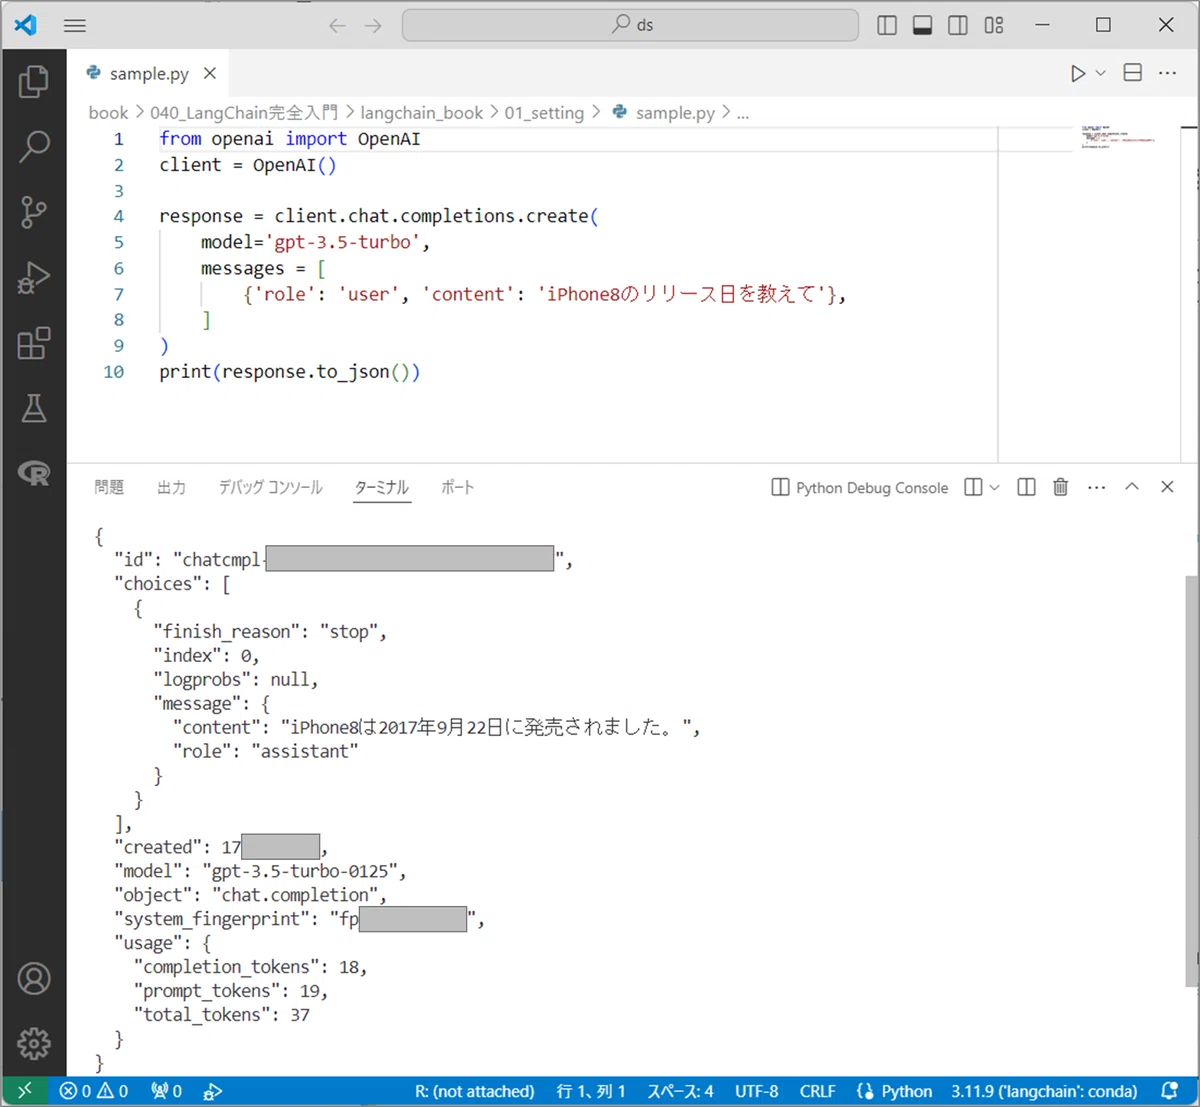Run the Python file with play button
The height and width of the screenshot is (1107, 1200).
1077,73
